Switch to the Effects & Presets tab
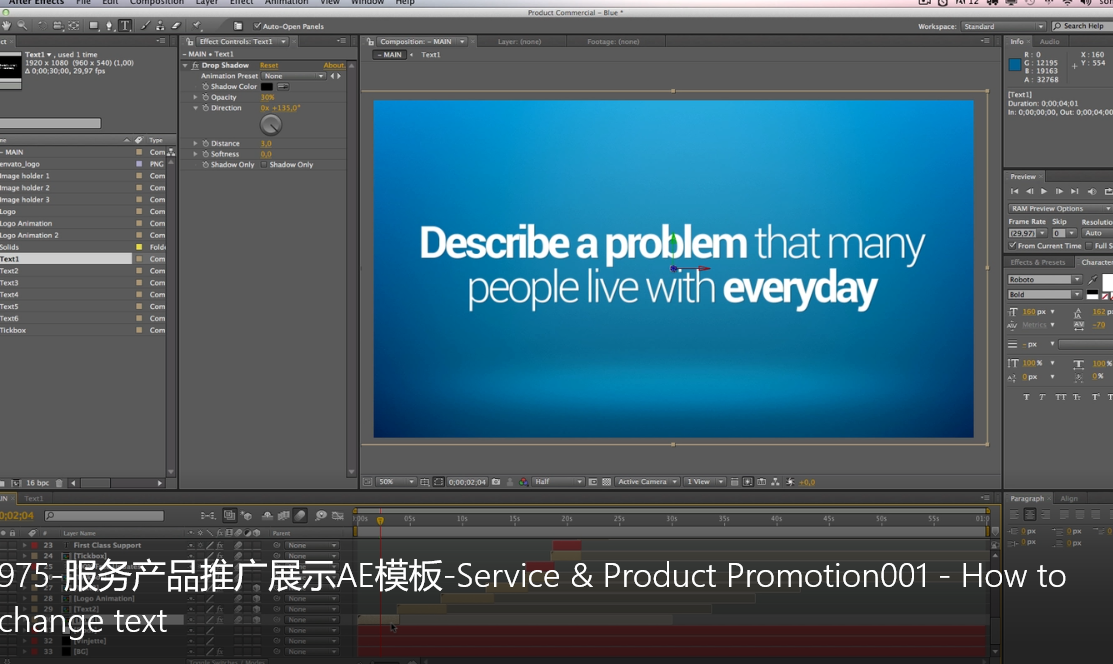Screen dimensions: 1113x664 coord(1038,262)
